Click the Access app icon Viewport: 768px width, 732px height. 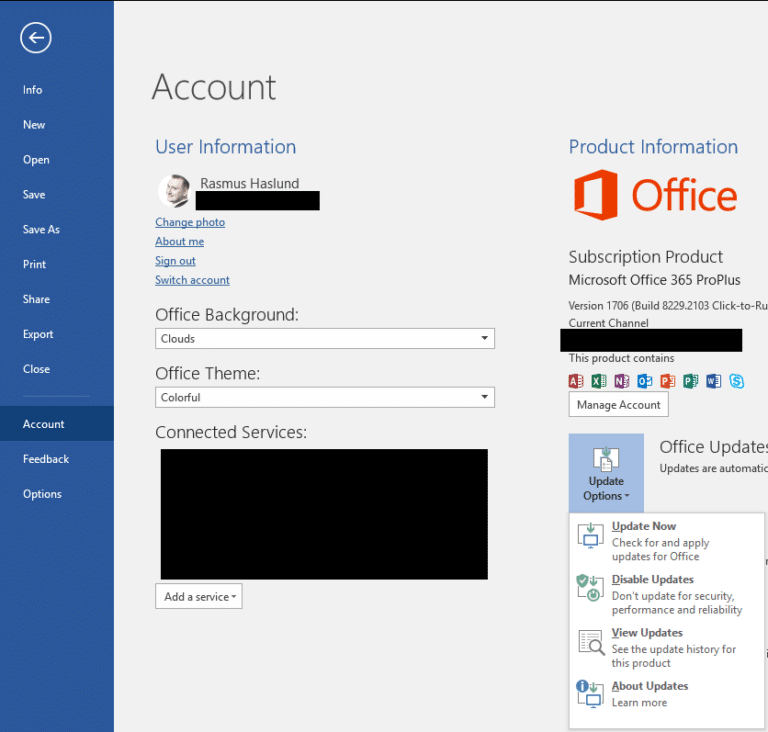(x=576, y=381)
